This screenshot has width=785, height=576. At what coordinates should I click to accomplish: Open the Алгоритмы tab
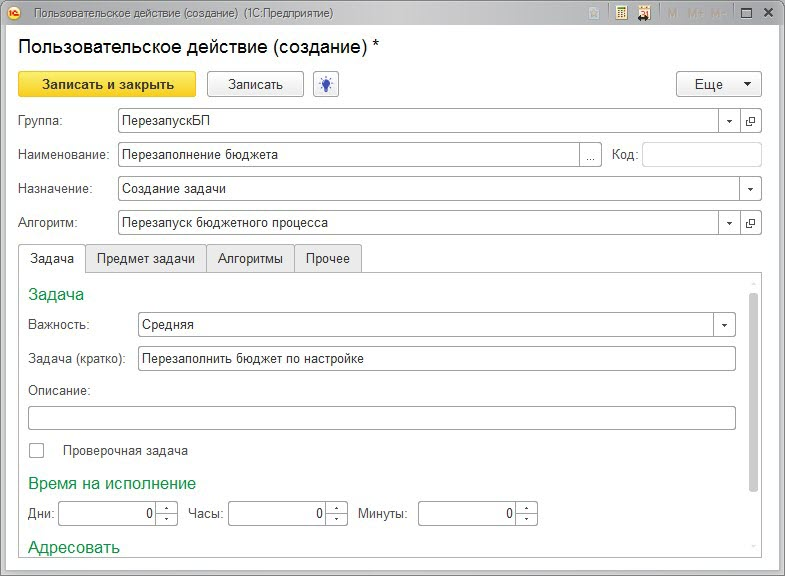tap(250, 258)
